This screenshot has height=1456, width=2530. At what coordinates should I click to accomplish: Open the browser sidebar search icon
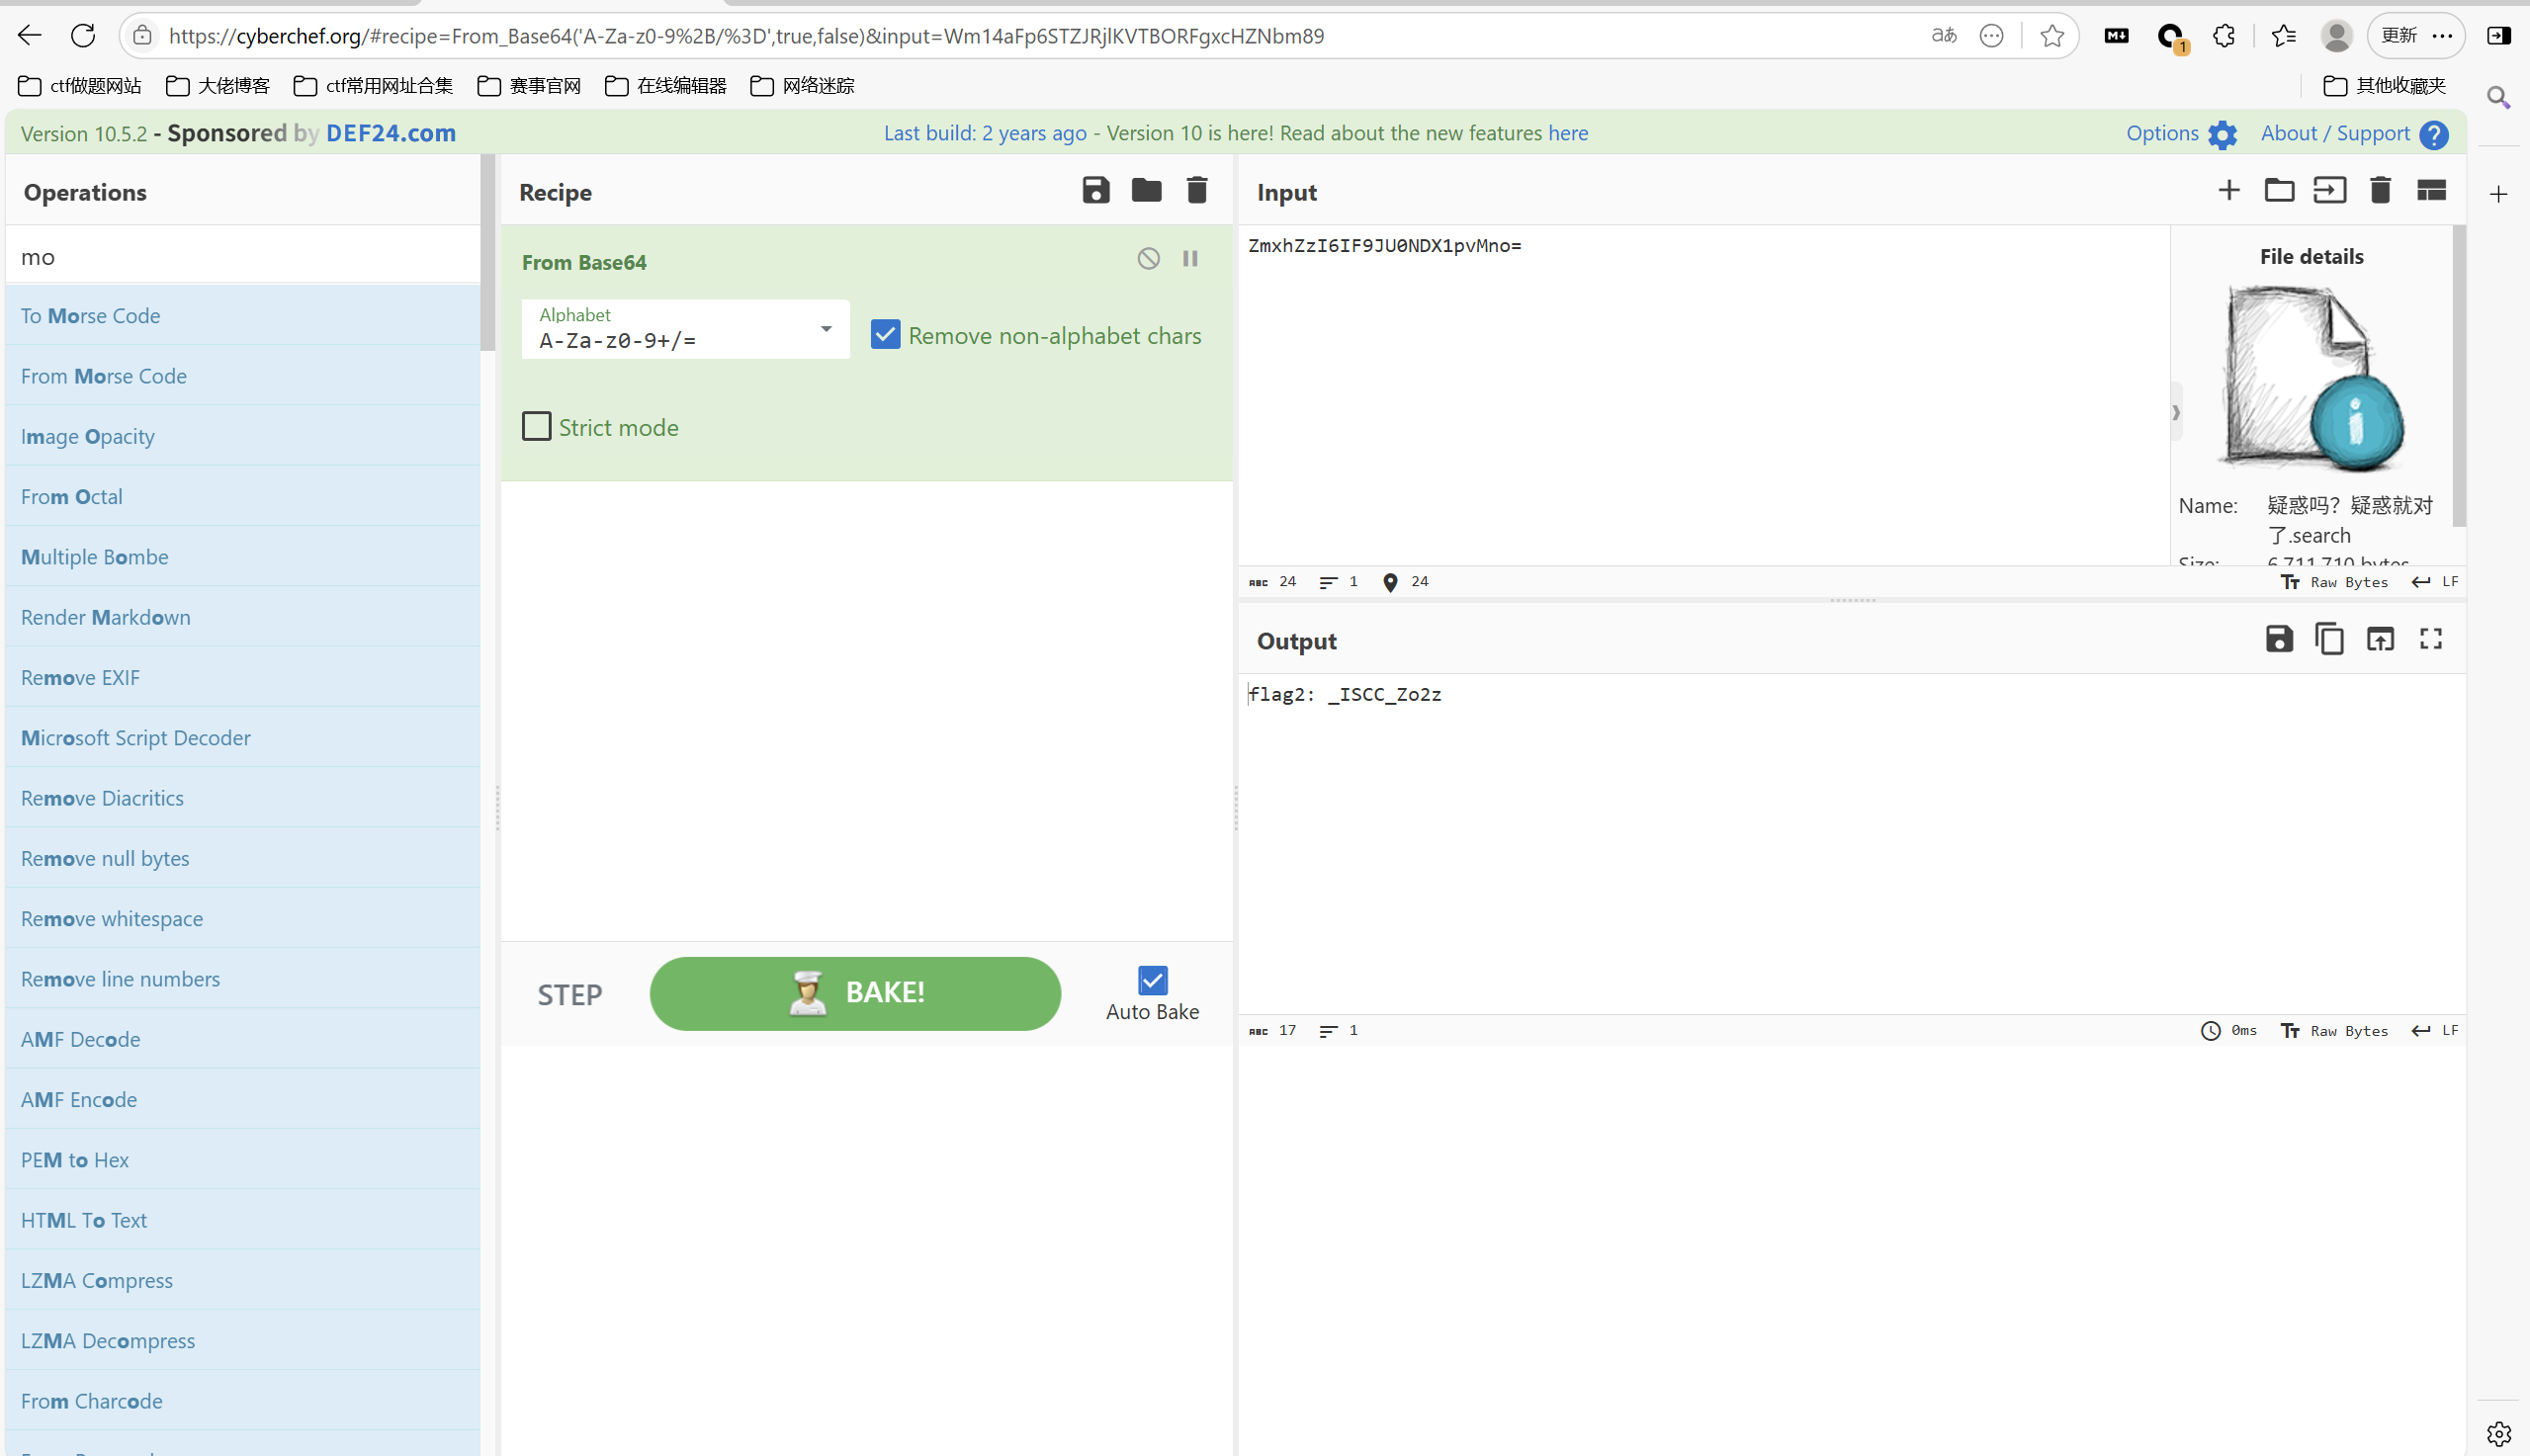pos(2498,97)
